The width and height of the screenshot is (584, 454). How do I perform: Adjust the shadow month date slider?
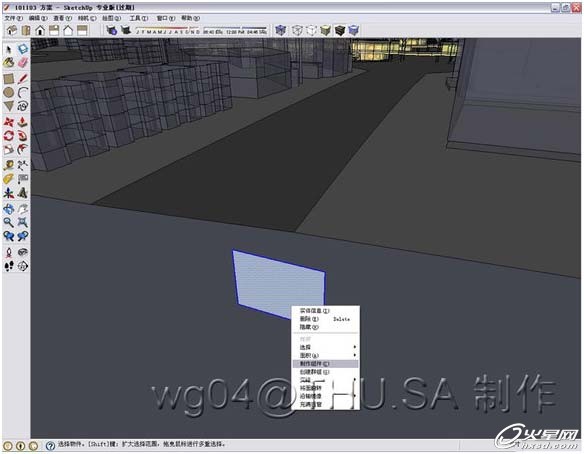[x=168, y=31]
